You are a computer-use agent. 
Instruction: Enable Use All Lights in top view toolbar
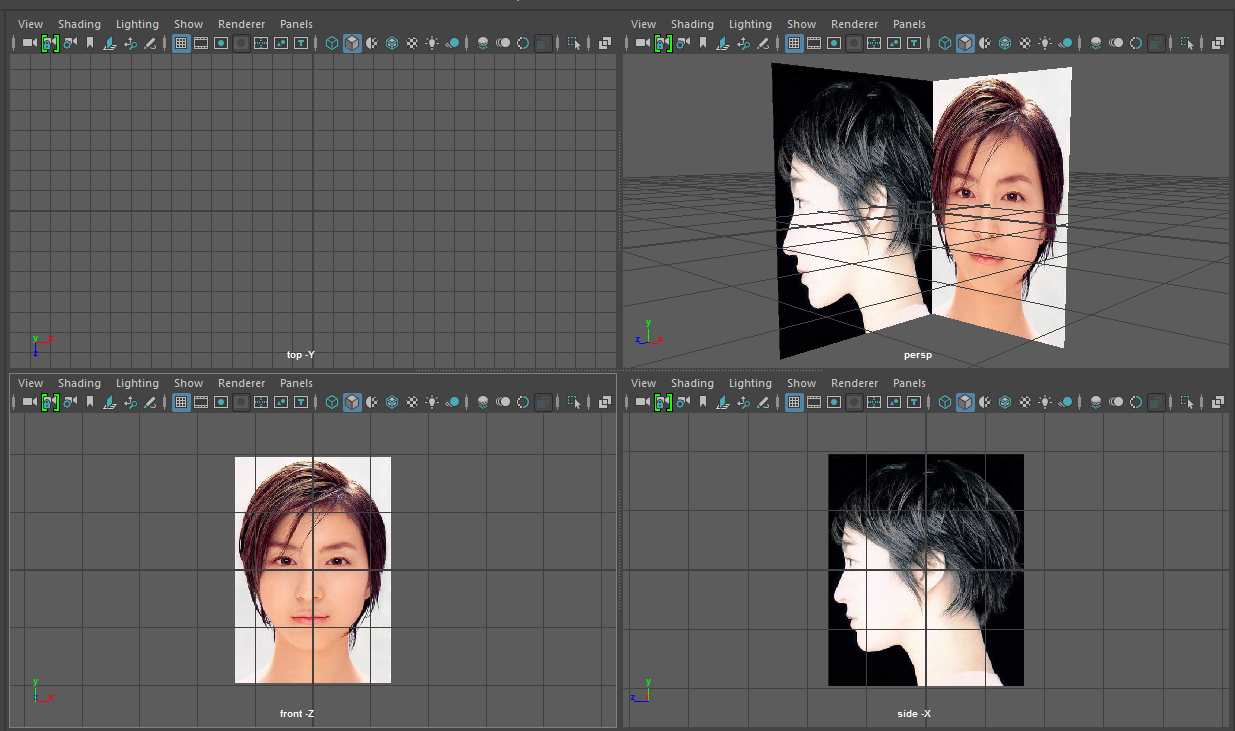coord(432,43)
